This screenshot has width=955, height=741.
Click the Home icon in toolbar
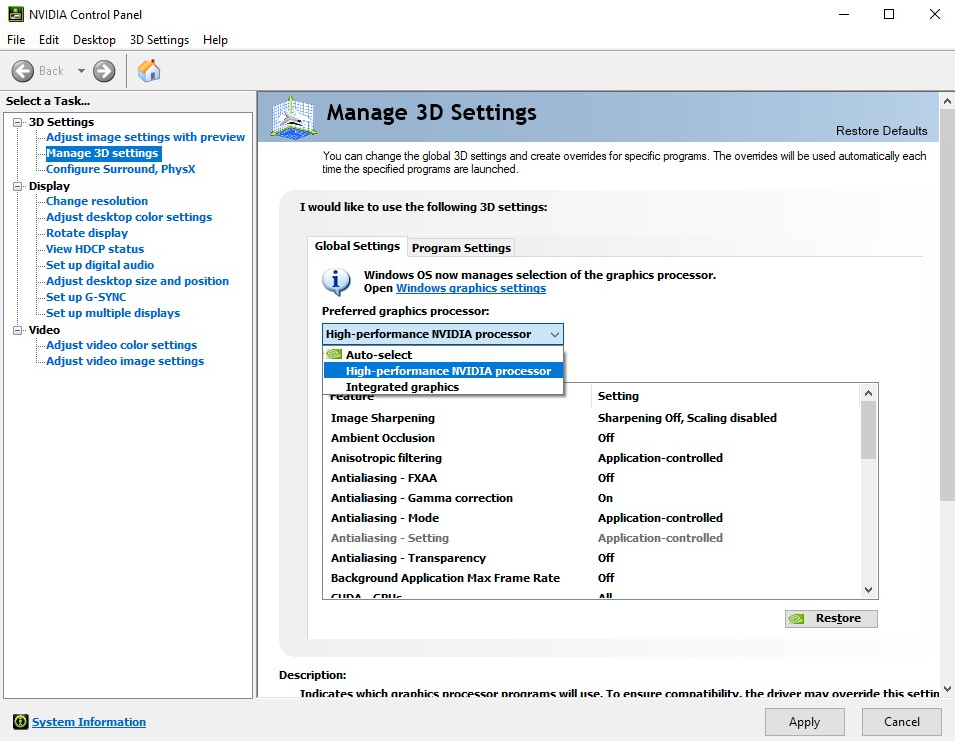pos(149,71)
